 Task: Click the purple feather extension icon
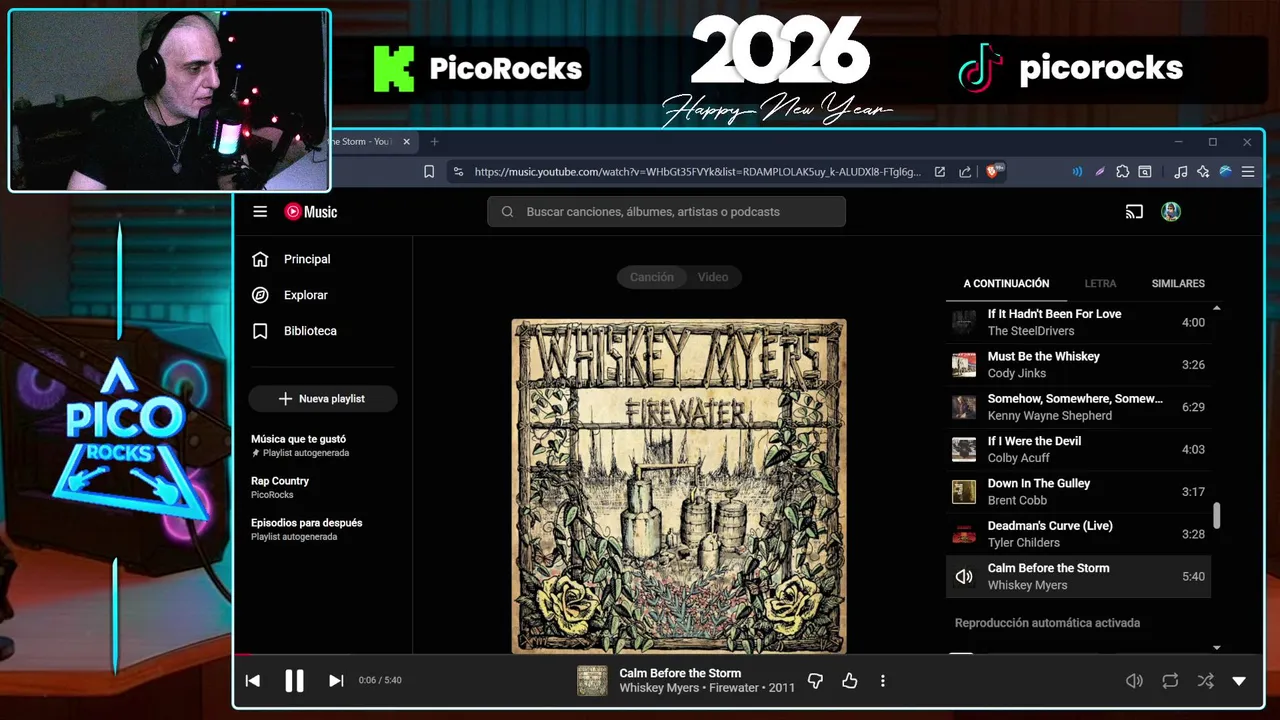(1100, 172)
